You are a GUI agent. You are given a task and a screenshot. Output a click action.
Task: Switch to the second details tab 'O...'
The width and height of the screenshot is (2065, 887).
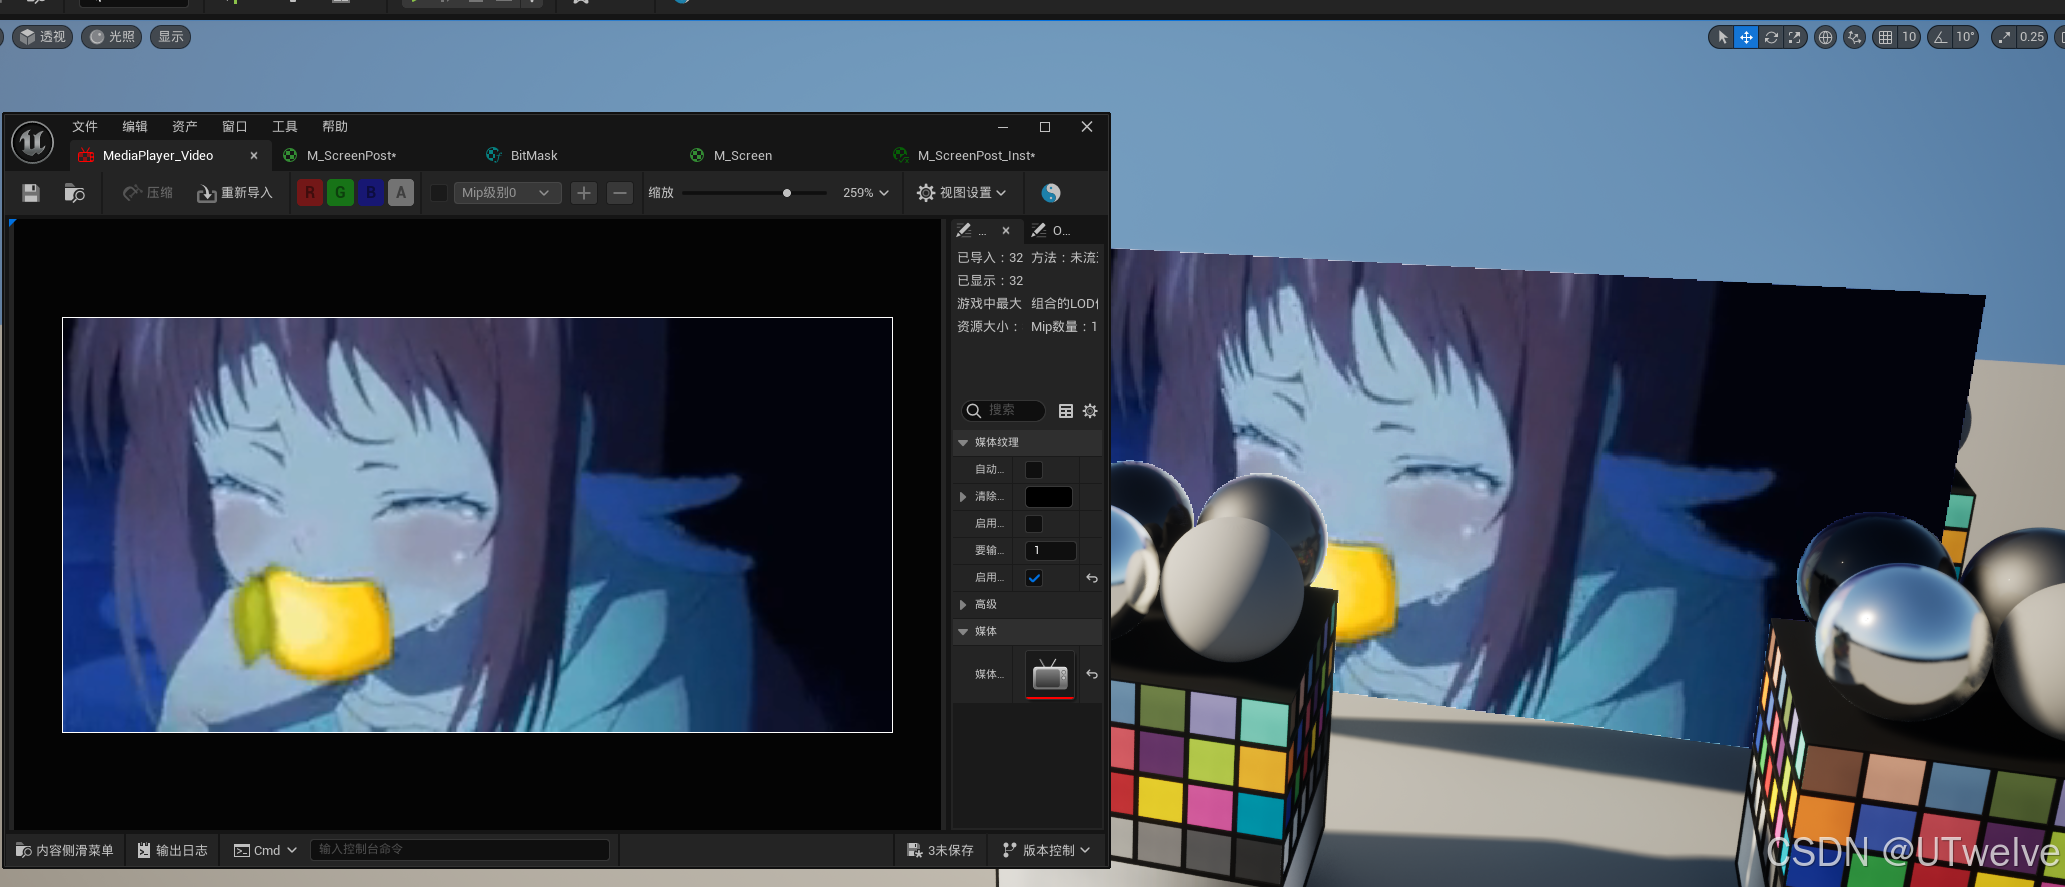1052,231
